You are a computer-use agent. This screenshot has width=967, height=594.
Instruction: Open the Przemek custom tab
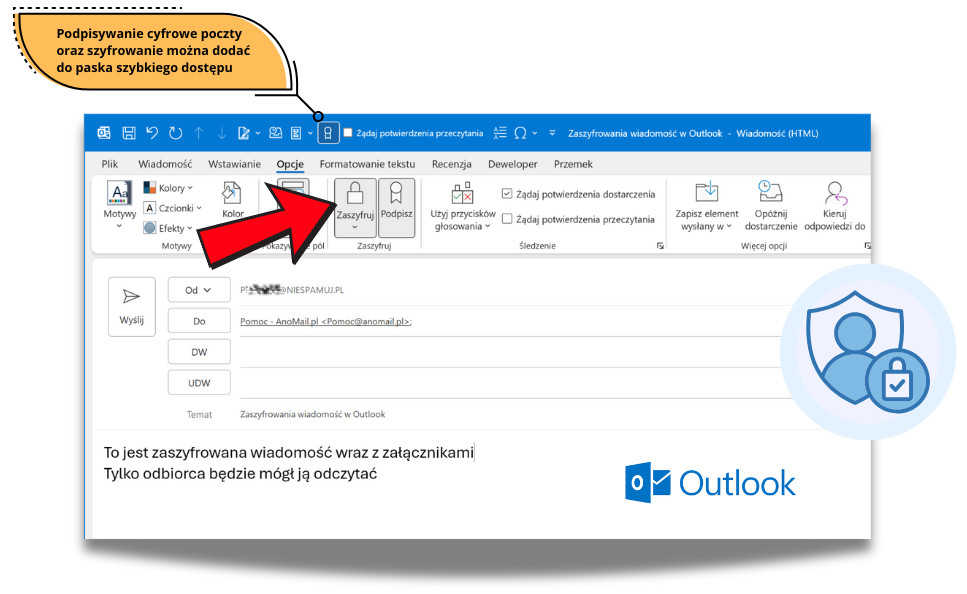573,164
